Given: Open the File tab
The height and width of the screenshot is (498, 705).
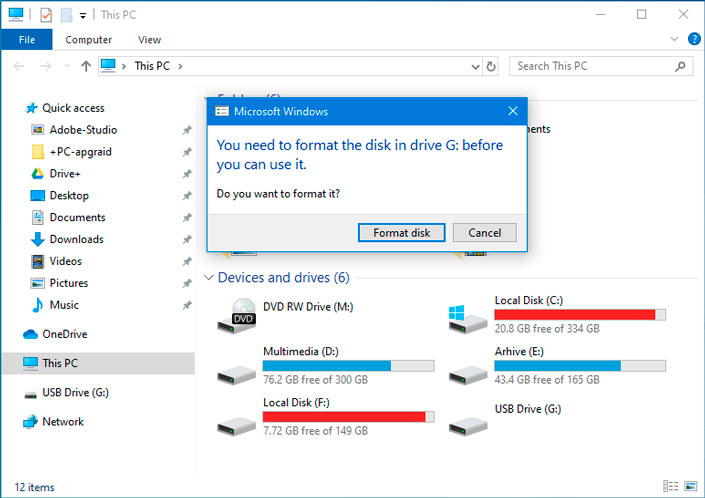Looking at the screenshot, I should [27, 40].
